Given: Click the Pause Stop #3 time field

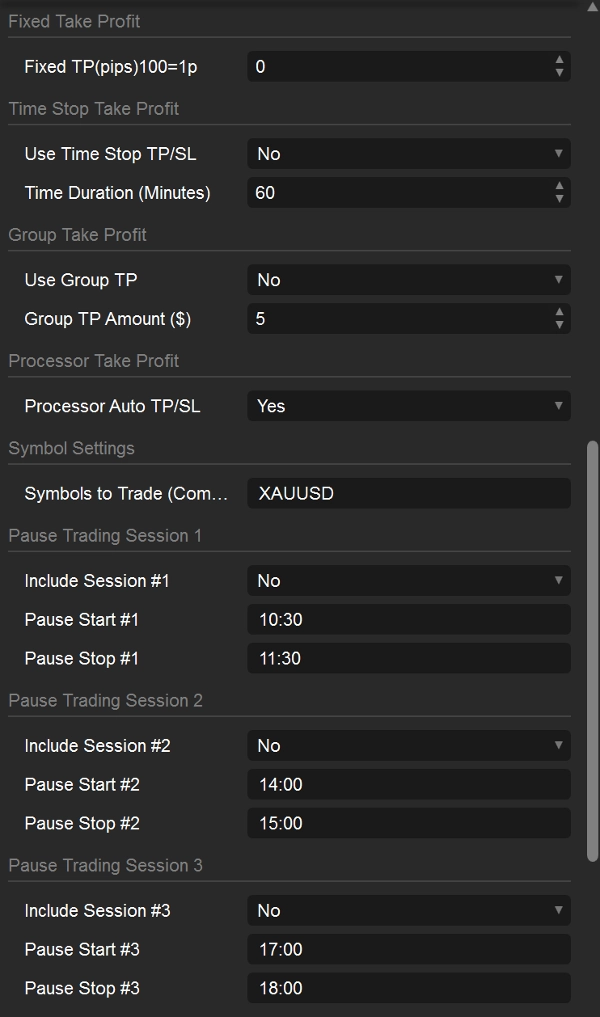Looking at the screenshot, I should click(408, 989).
